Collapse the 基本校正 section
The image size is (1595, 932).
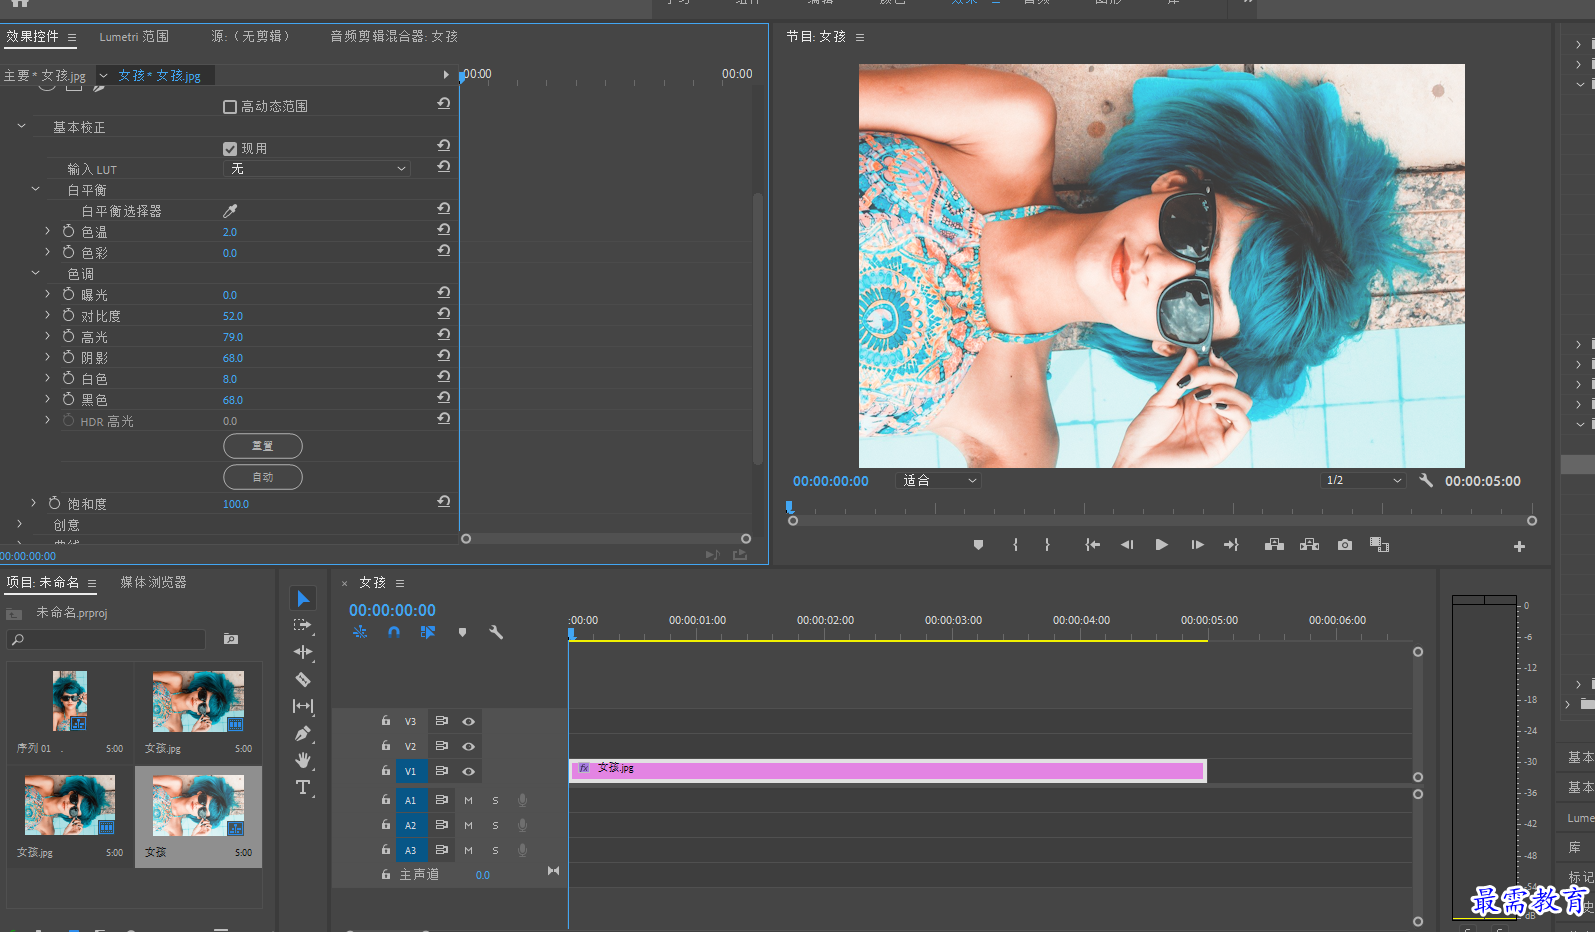tap(21, 126)
